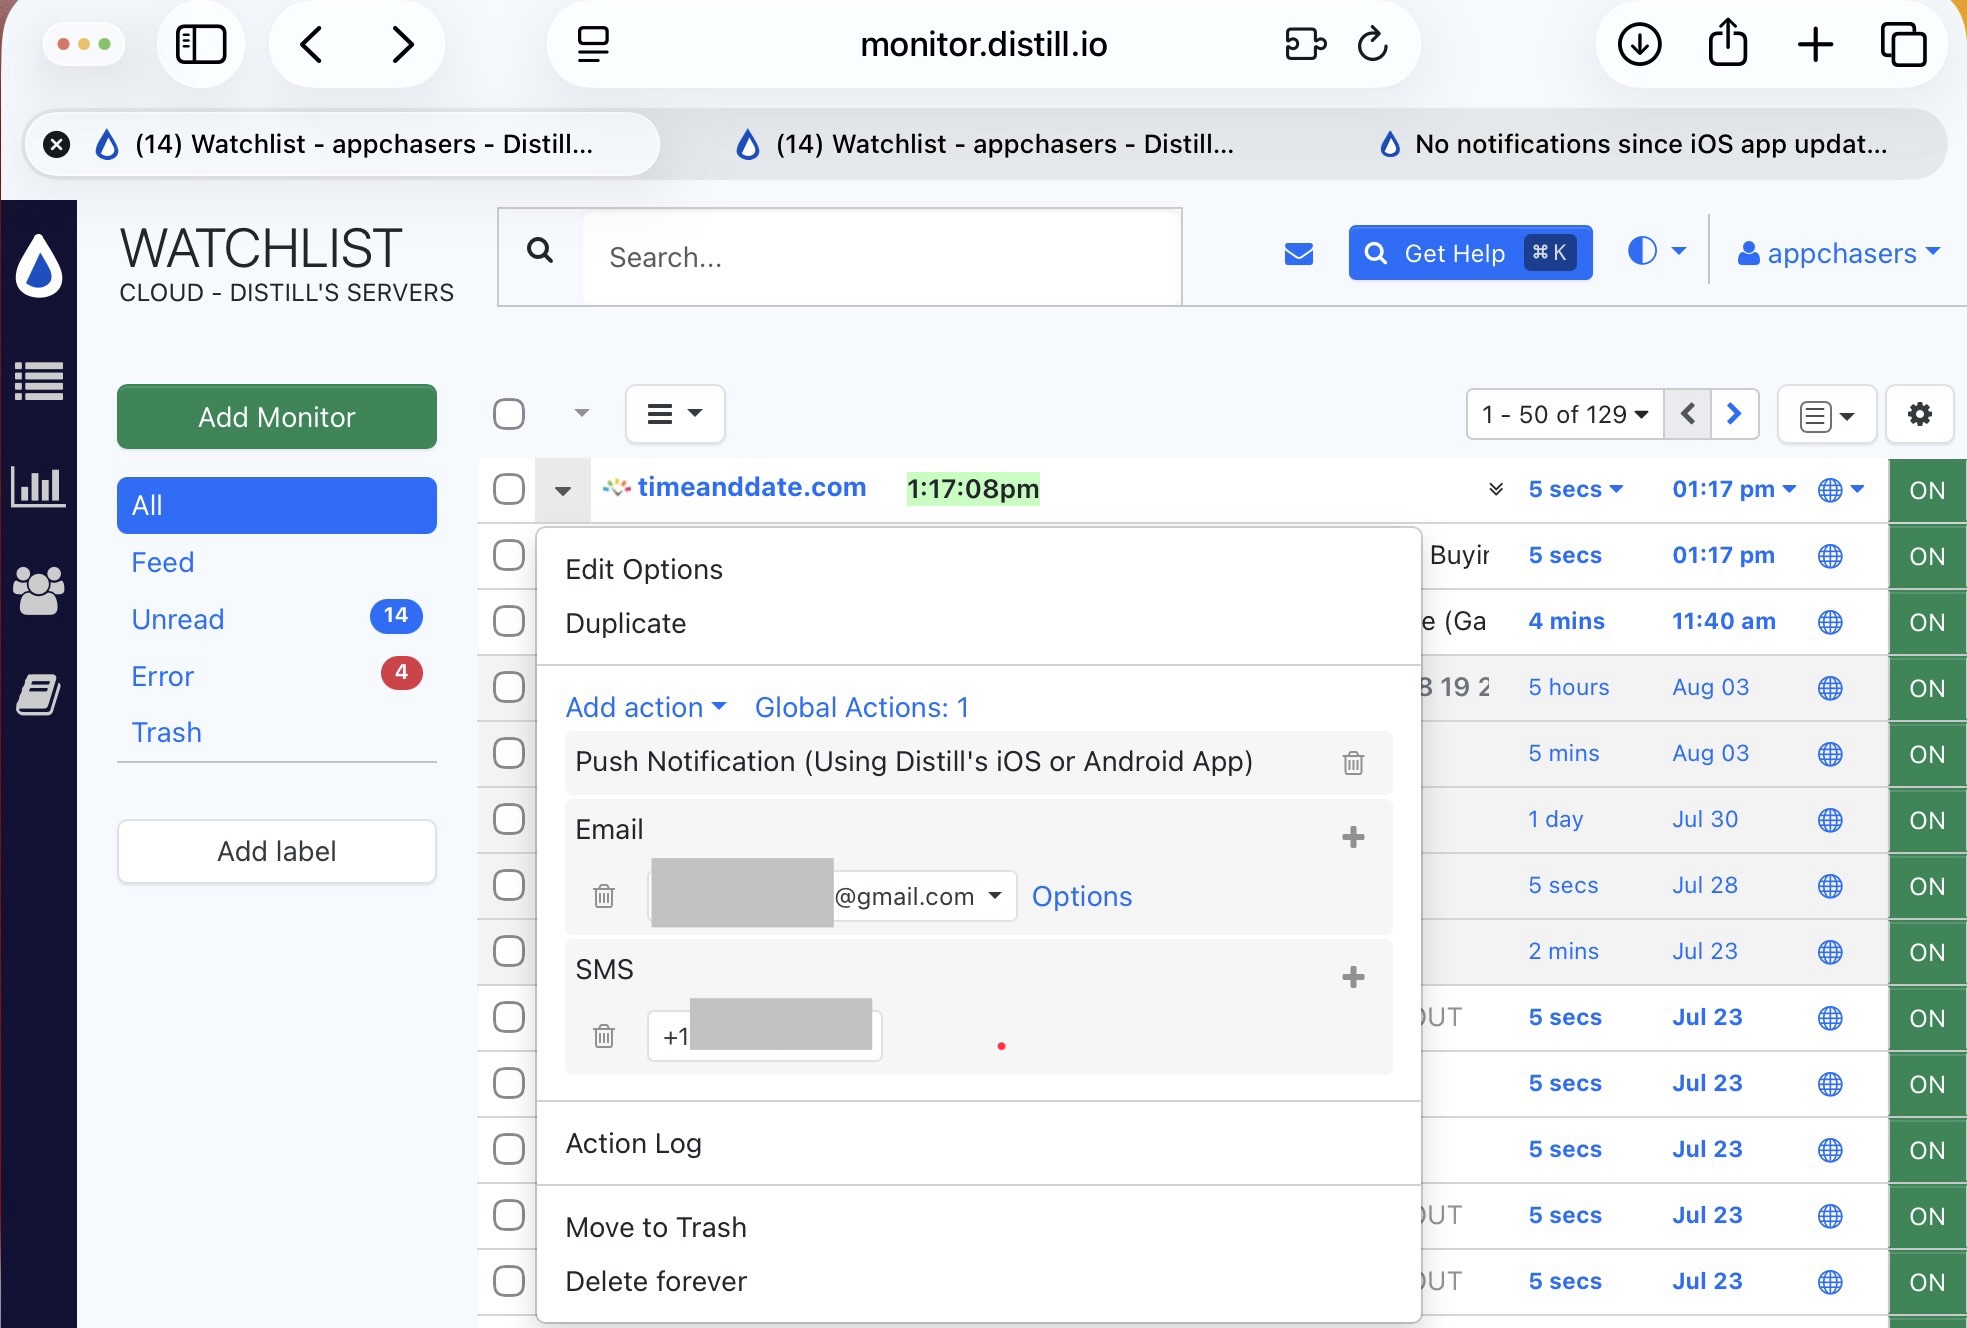1967x1328 pixels.
Task: Open the users group sidebar icon
Action: 38,590
